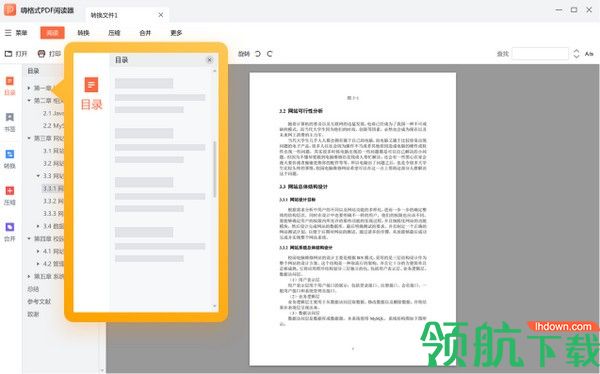Expand the 4.2 outline node
The height and width of the screenshot is (374, 600).
tap(38, 264)
